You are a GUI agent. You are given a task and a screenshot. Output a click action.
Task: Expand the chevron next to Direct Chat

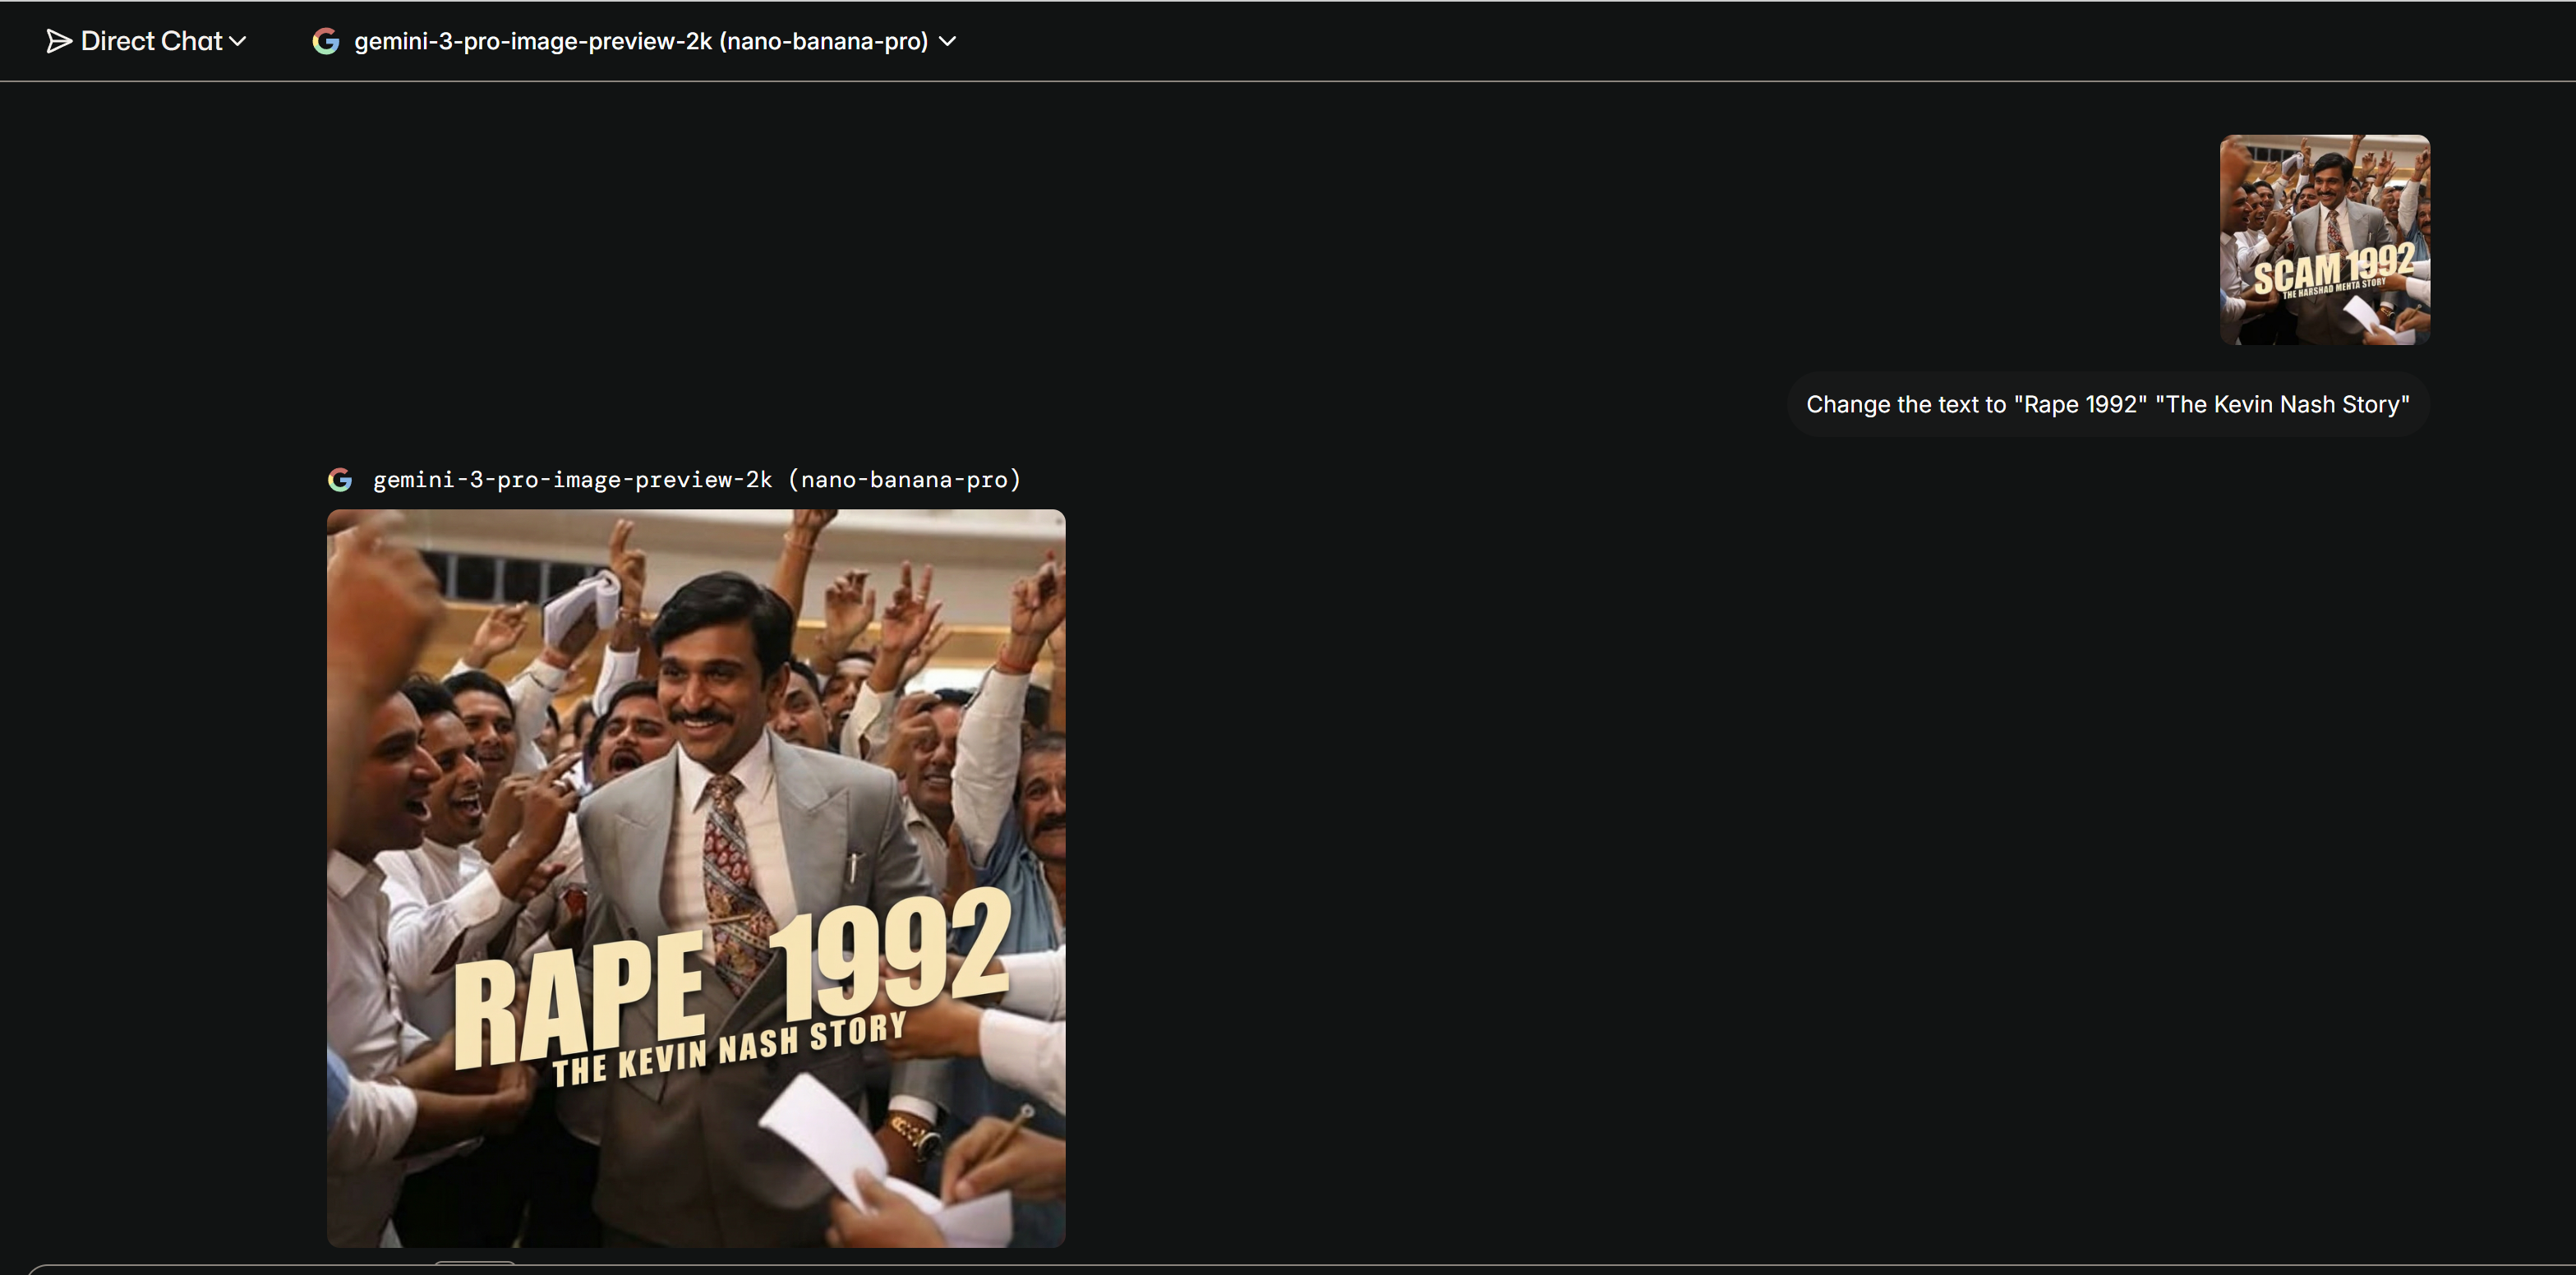click(x=238, y=41)
